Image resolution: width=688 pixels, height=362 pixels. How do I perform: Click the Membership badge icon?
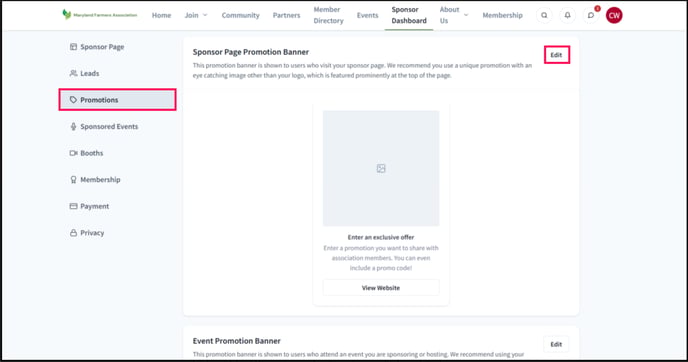point(73,179)
